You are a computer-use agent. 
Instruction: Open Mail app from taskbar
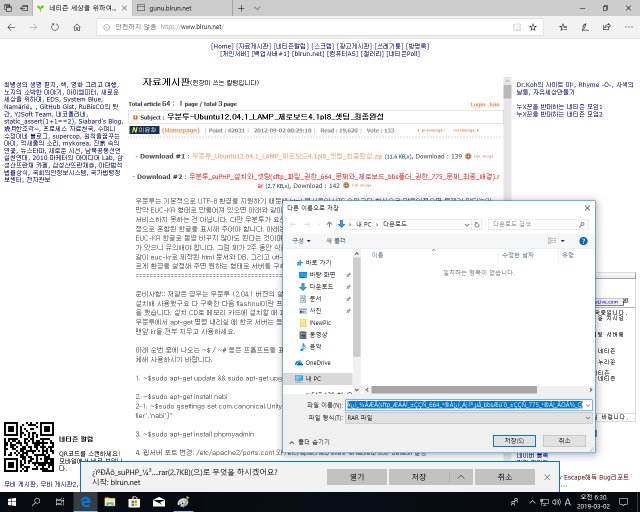159,502
